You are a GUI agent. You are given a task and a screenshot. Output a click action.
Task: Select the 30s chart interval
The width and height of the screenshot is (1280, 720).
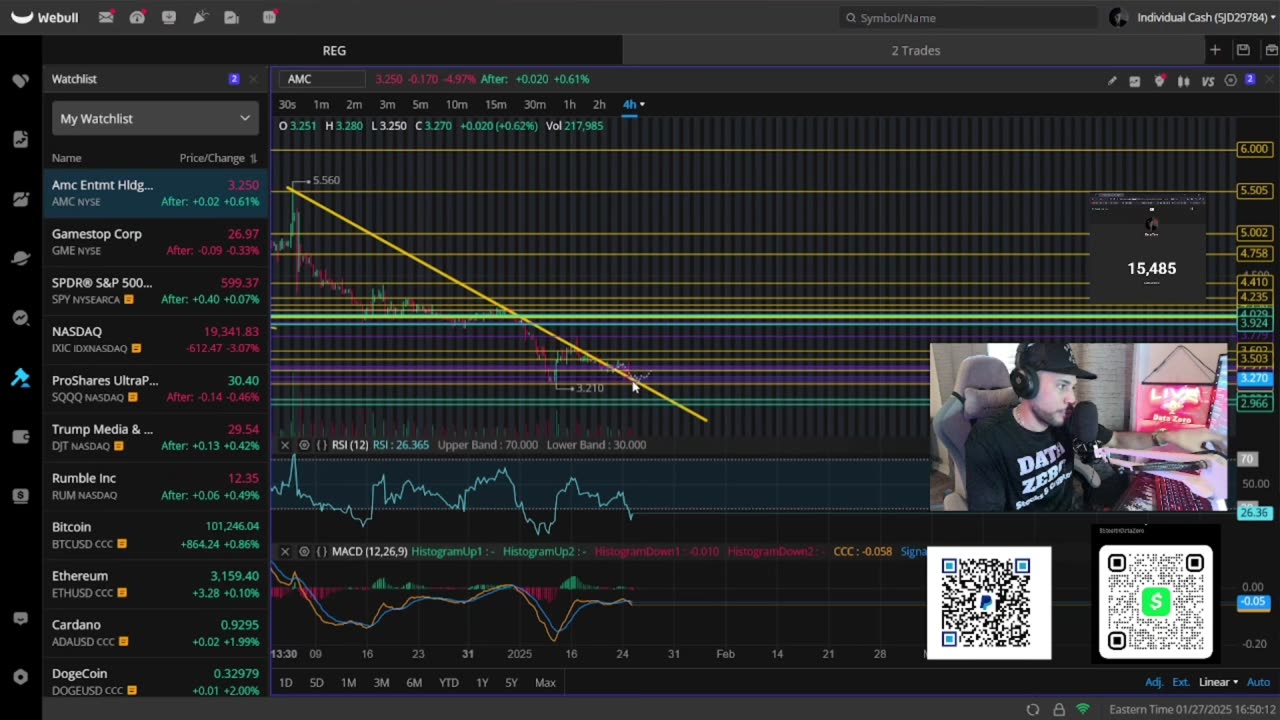[287, 105]
